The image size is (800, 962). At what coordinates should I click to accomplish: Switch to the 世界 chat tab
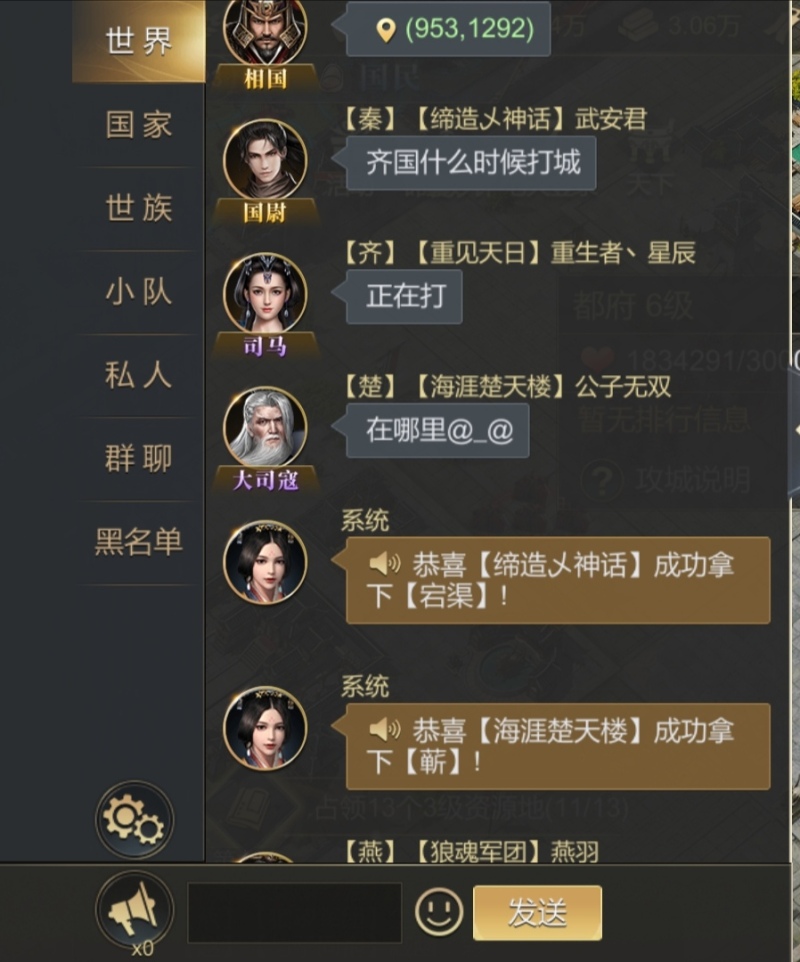pyautogui.click(x=139, y=42)
